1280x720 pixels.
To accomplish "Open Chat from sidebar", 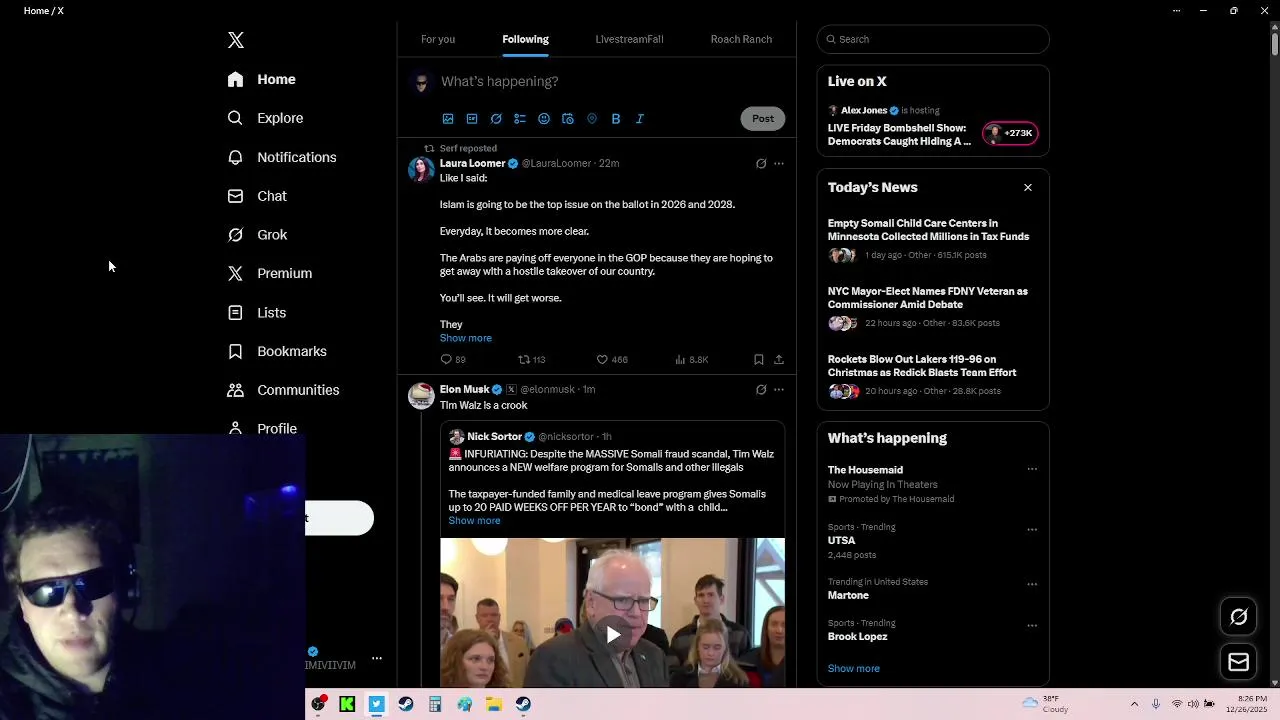I will pos(257,196).
